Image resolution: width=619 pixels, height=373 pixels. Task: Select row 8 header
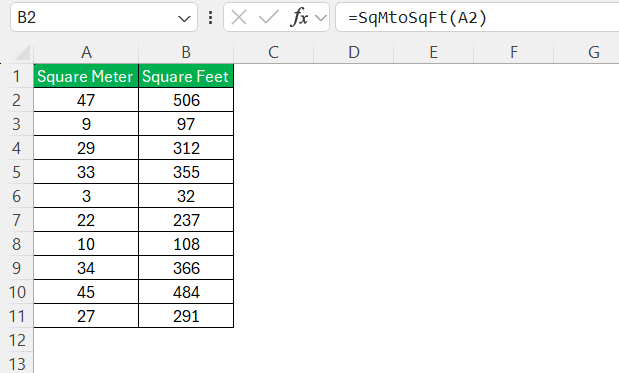point(17,244)
